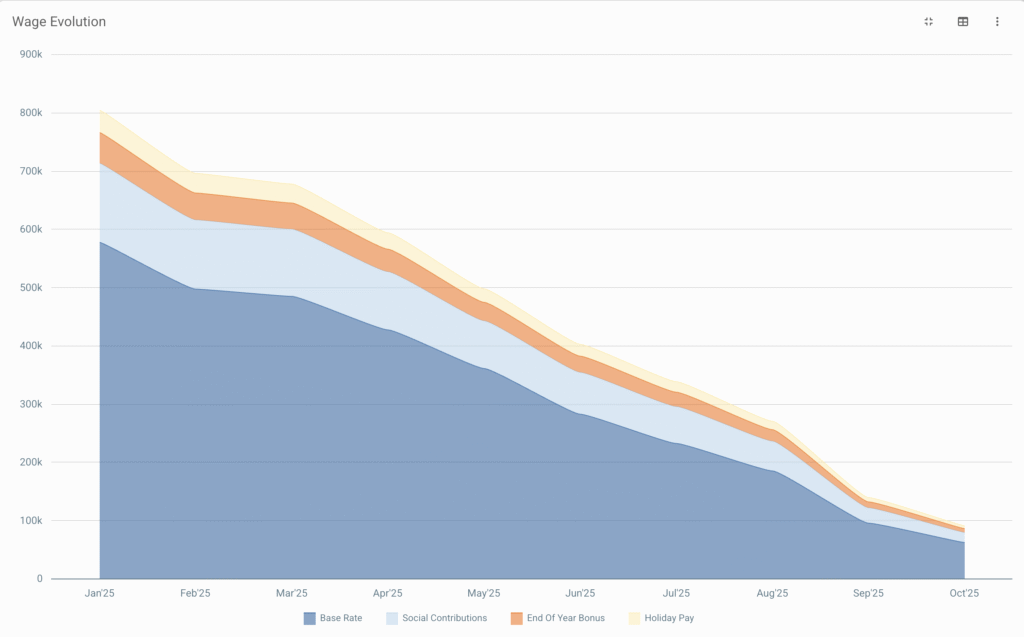Collapse the chart from fullscreen view
This screenshot has height=637, width=1024.
(928, 22)
